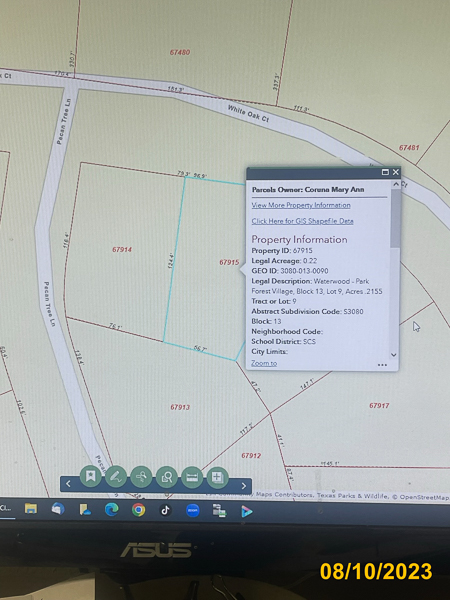Image resolution: width=450 pixels, height=600 pixels.
Task: Close the parcel information popup
Action: click(396, 172)
